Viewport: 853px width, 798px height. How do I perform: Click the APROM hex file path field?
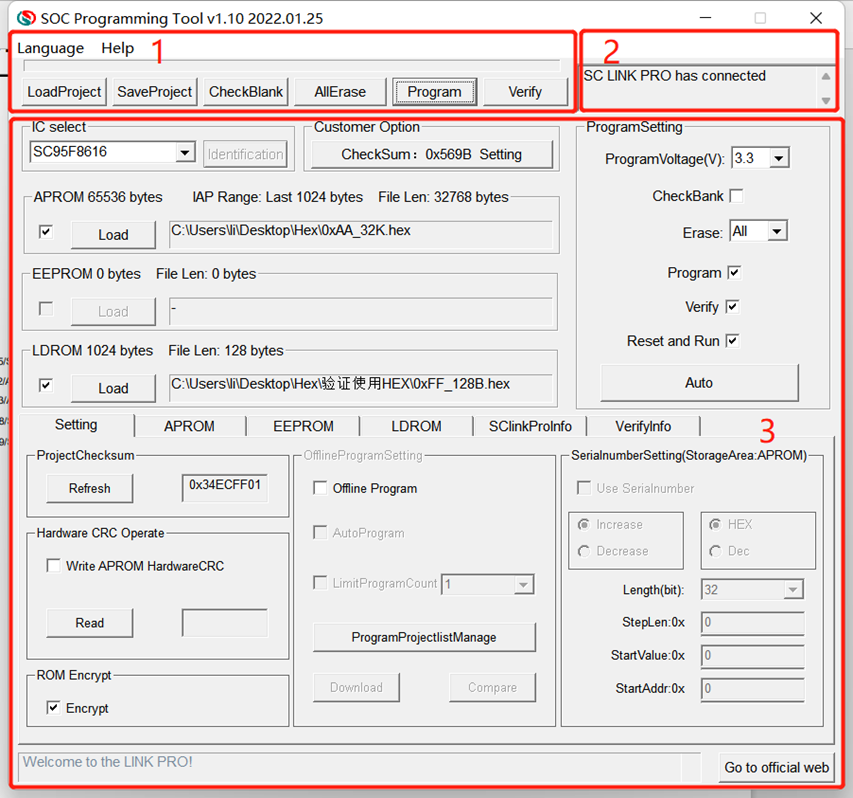360,234
